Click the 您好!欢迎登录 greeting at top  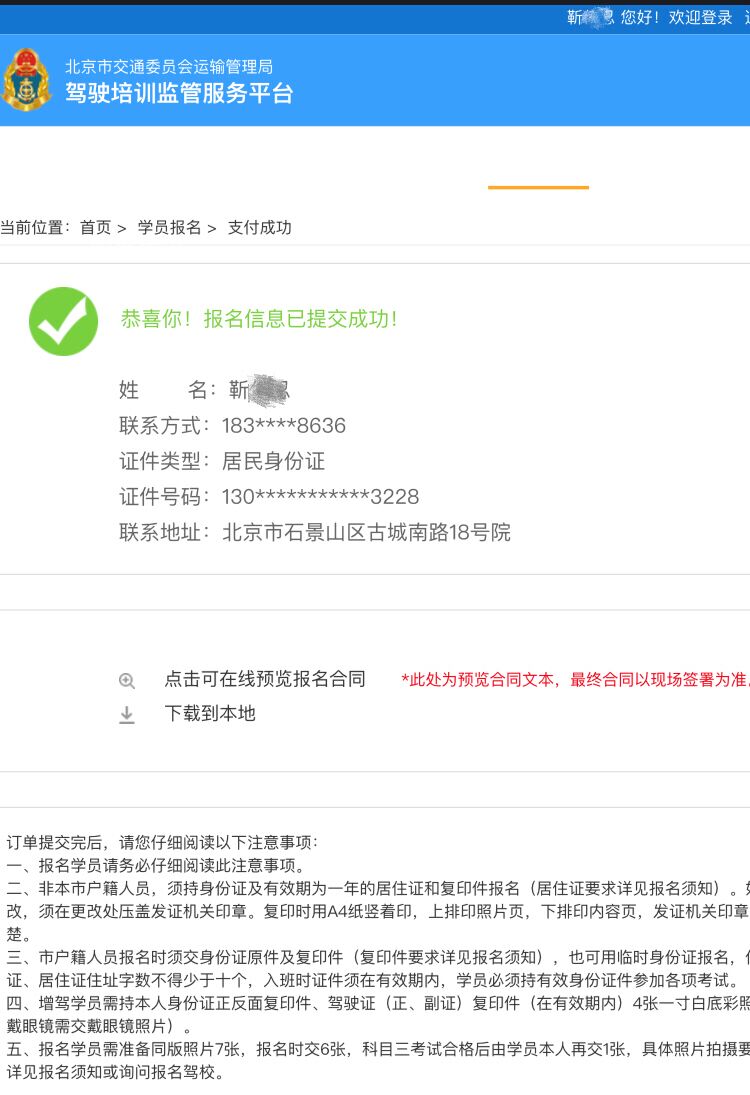click(676, 17)
